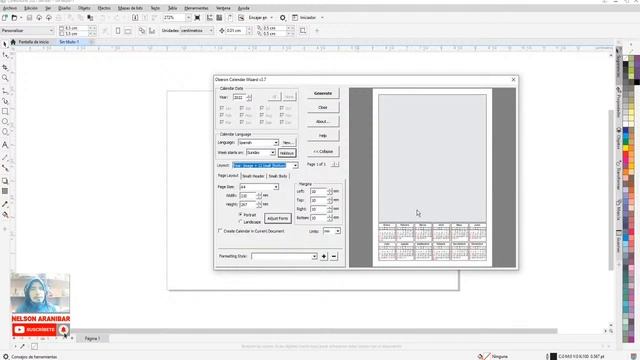The height and width of the screenshot is (360, 640).
Task: Select the Connector tool
Action: tap(5, 168)
